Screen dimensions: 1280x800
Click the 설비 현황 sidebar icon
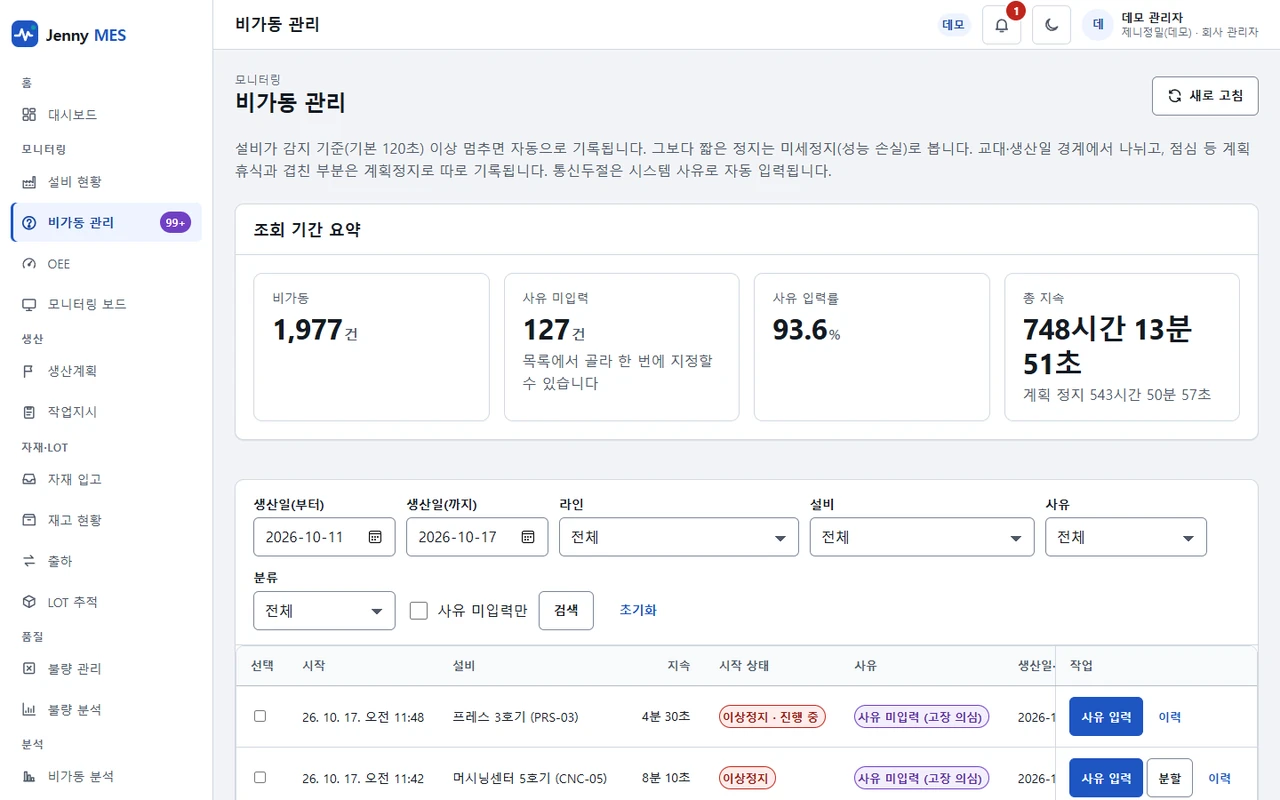(x=29, y=182)
